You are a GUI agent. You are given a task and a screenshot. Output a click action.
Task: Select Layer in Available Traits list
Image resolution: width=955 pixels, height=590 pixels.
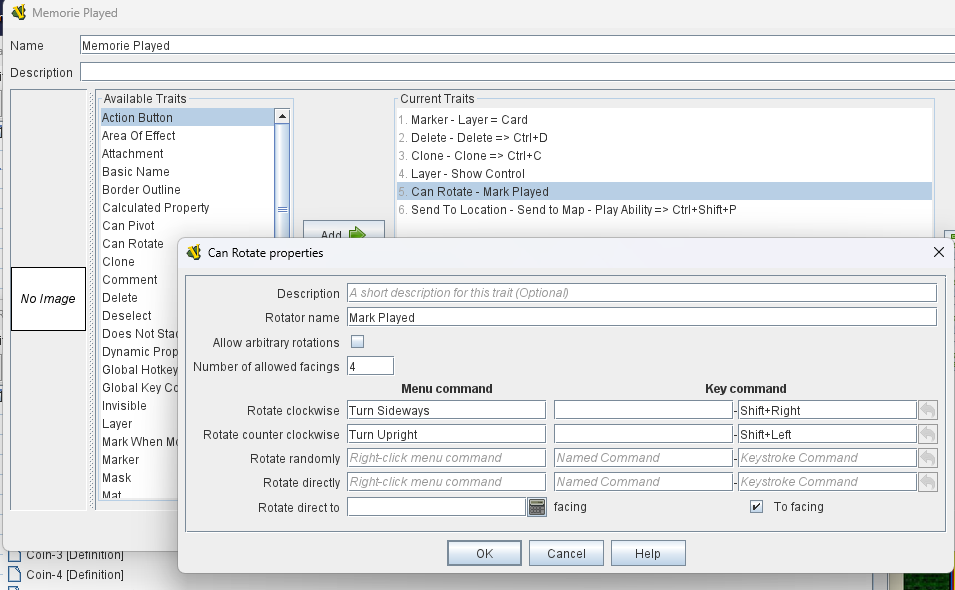(140, 423)
